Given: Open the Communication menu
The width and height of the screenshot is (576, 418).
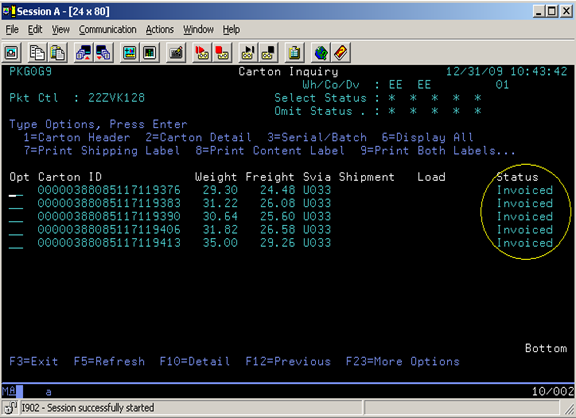Looking at the screenshot, I should coord(108,29).
